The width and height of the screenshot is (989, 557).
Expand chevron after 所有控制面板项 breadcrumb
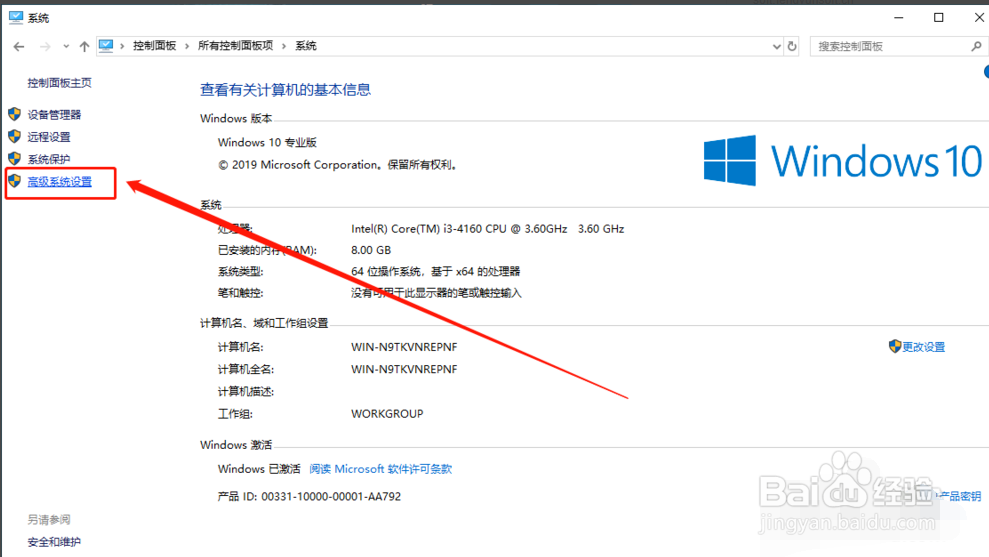point(284,45)
